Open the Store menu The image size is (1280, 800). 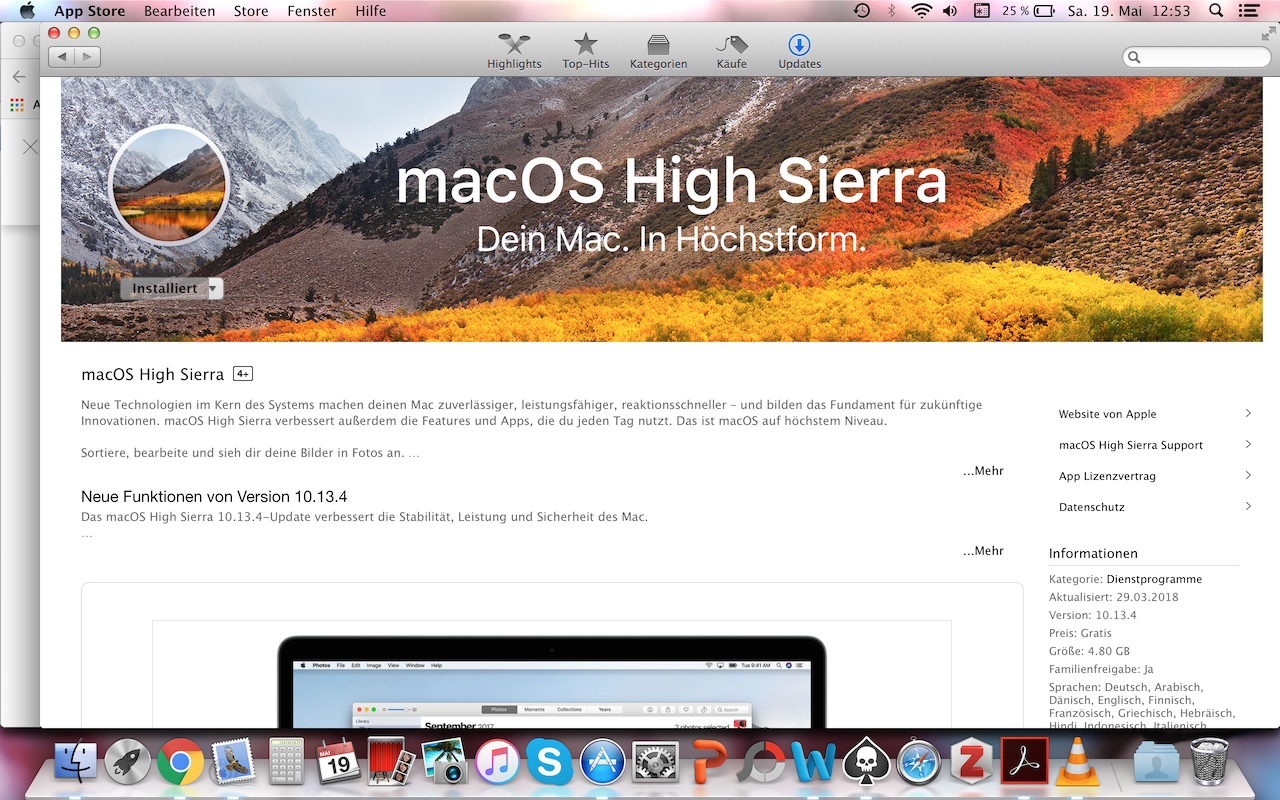pyautogui.click(x=251, y=11)
